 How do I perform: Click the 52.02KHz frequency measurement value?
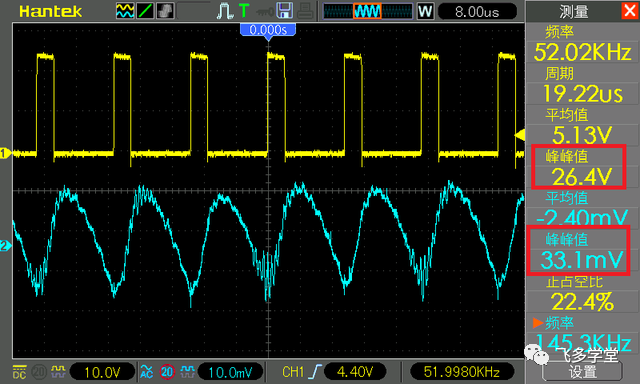pyautogui.click(x=582, y=52)
